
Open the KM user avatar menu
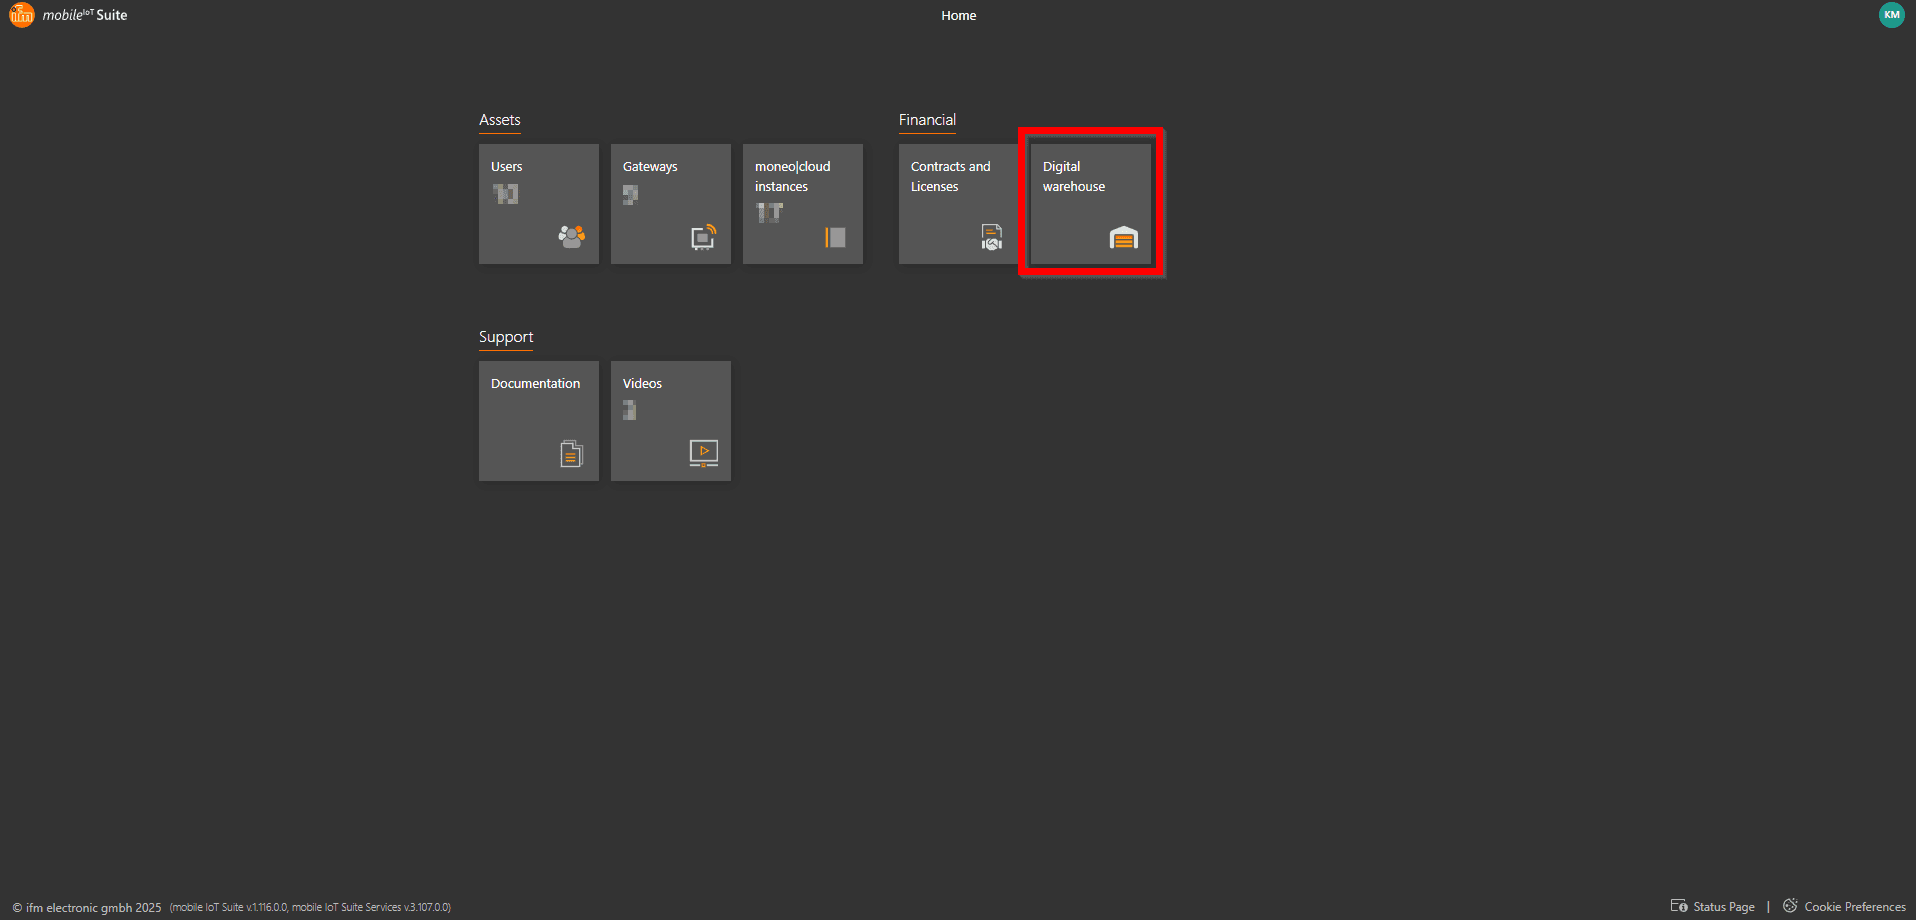1891,15
